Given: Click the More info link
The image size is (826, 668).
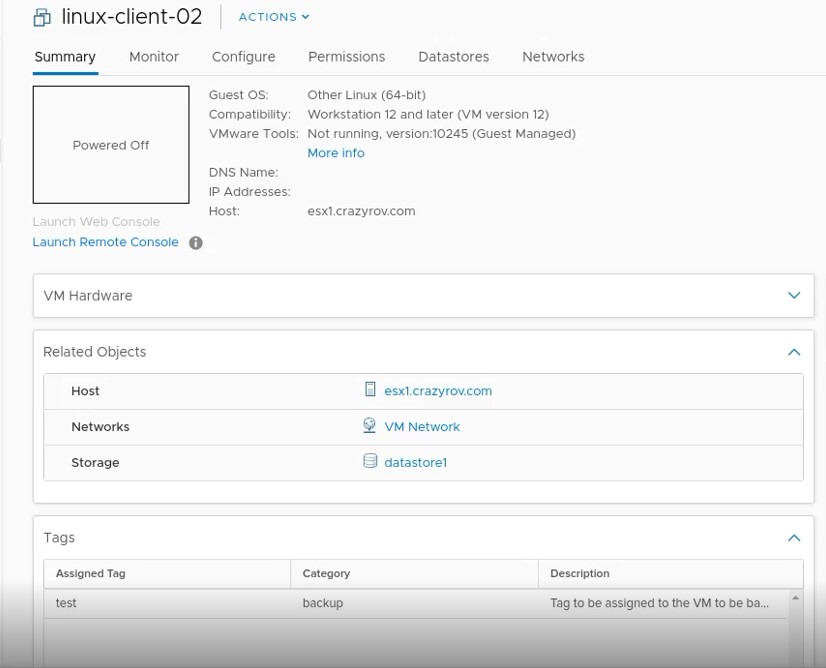Looking at the screenshot, I should click(x=336, y=153).
